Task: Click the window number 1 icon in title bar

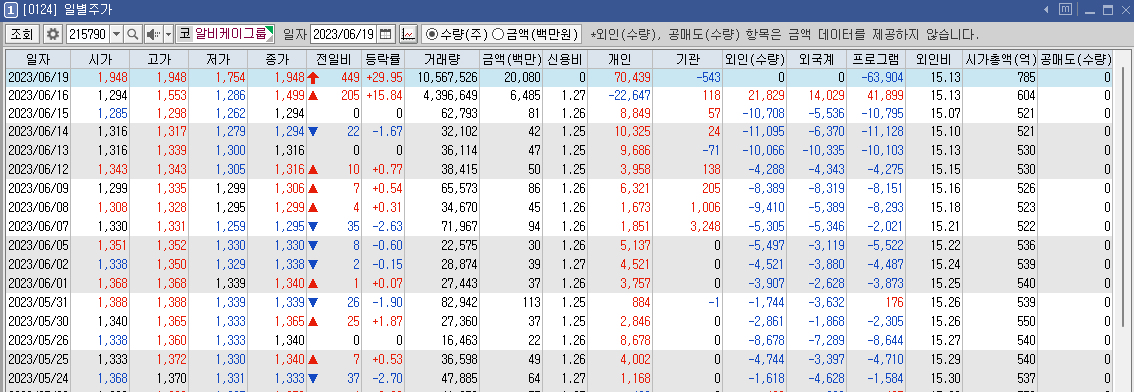Action: [x=11, y=9]
